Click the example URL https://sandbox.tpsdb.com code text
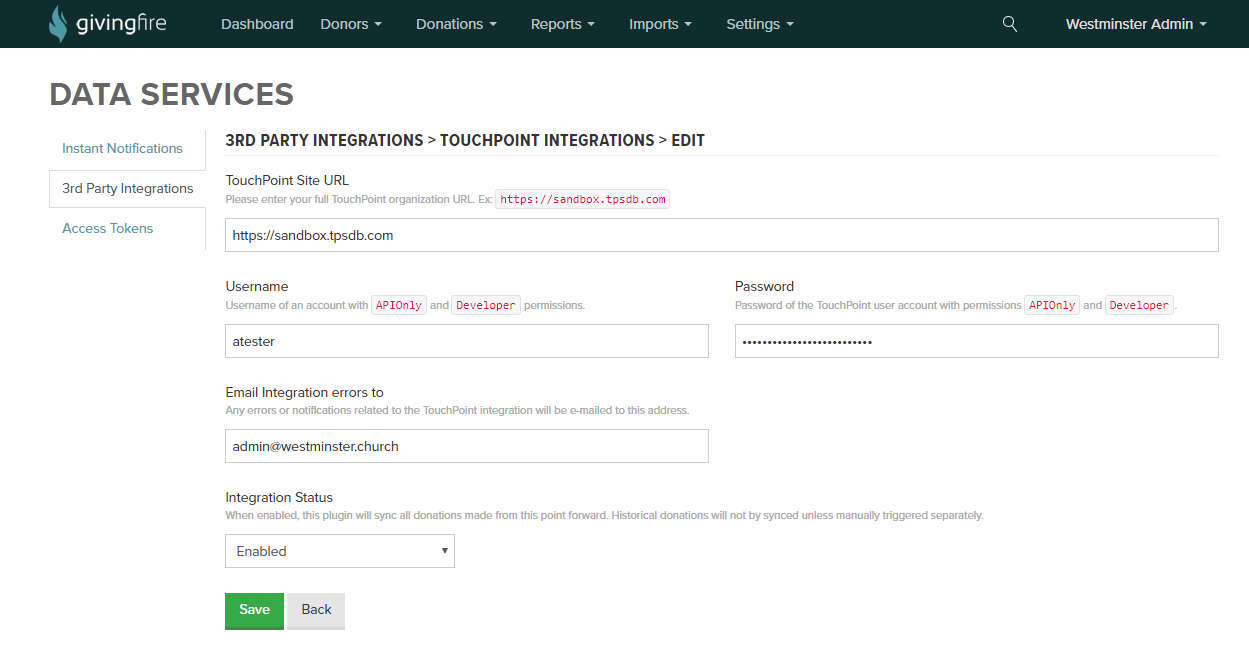The image size is (1249, 670). pos(582,199)
